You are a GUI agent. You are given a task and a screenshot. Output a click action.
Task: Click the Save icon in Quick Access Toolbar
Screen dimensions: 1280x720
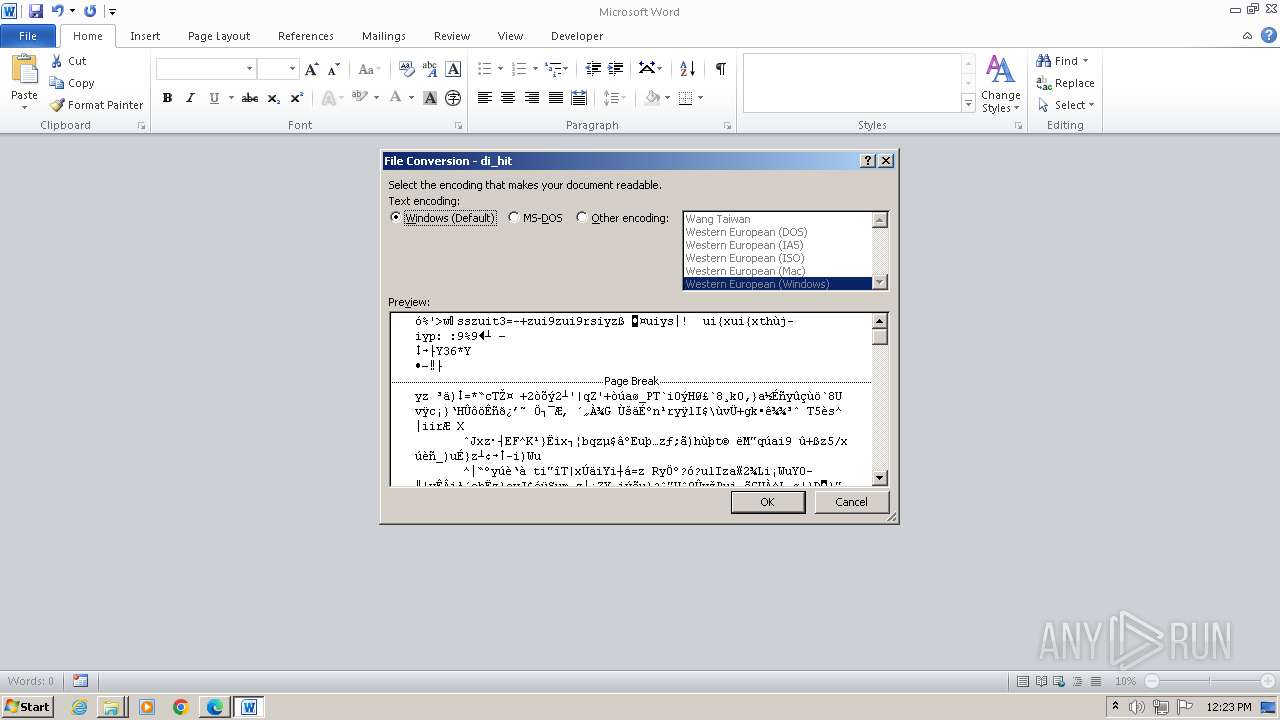[36, 11]
